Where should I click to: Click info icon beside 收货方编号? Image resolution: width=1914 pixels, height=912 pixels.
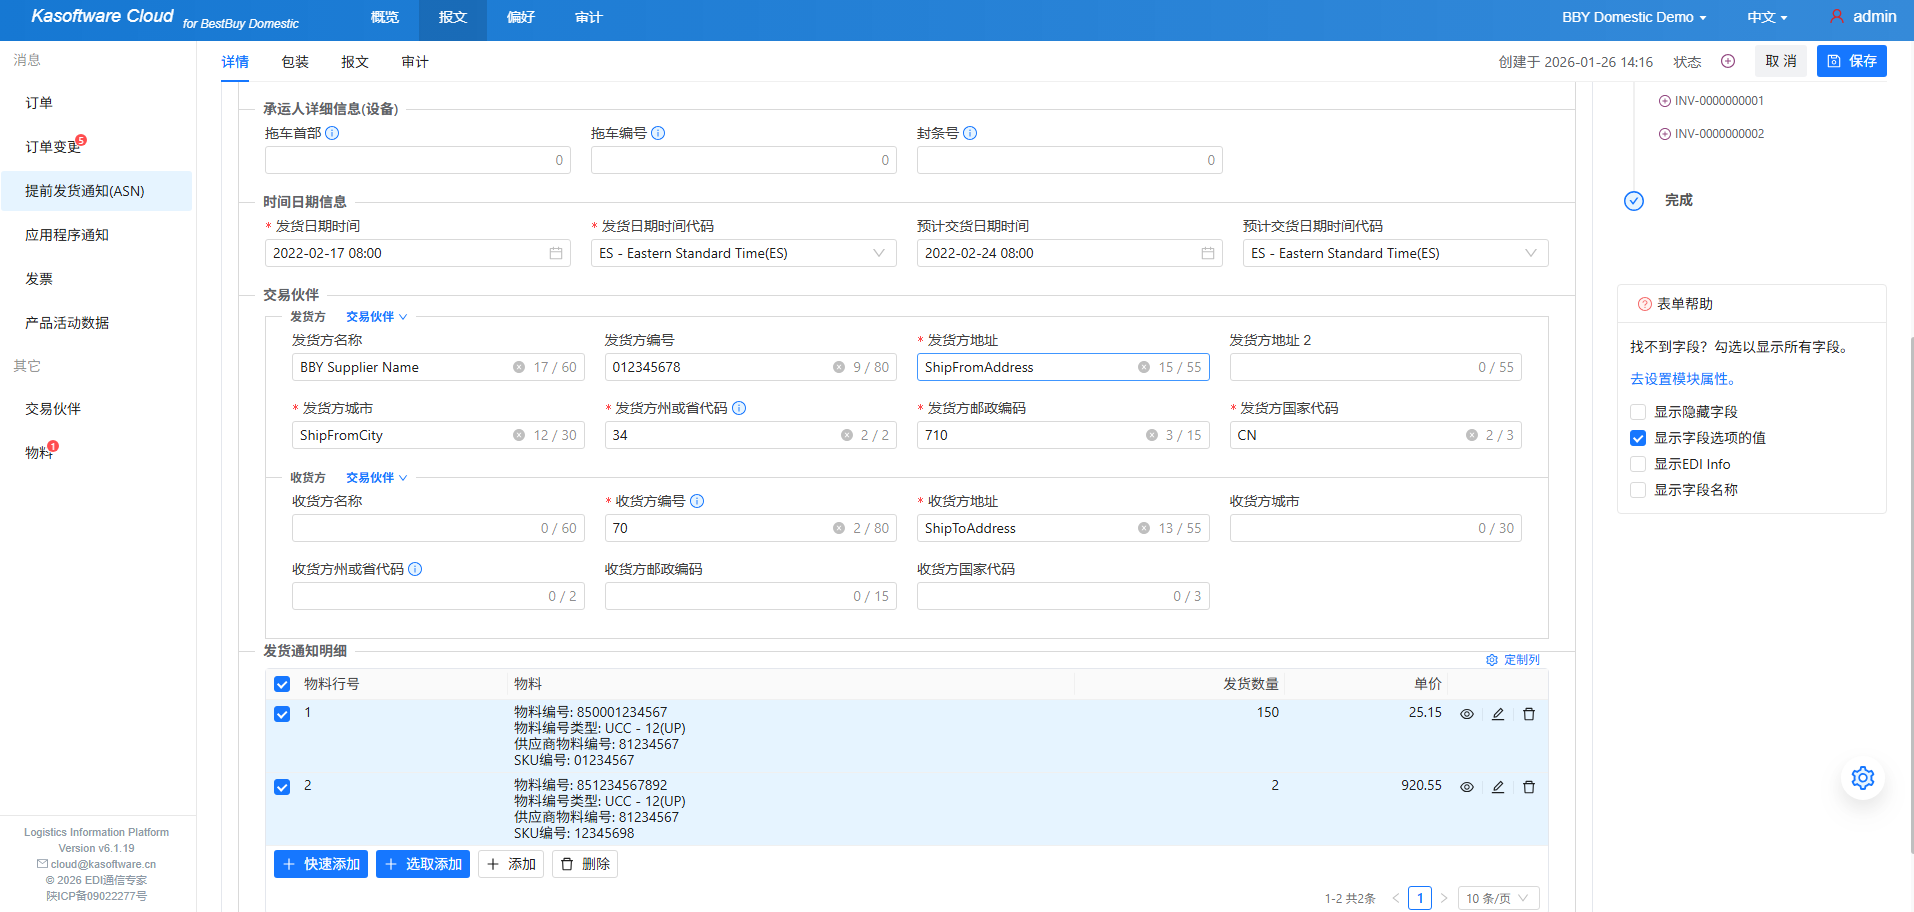coord(697,501)
